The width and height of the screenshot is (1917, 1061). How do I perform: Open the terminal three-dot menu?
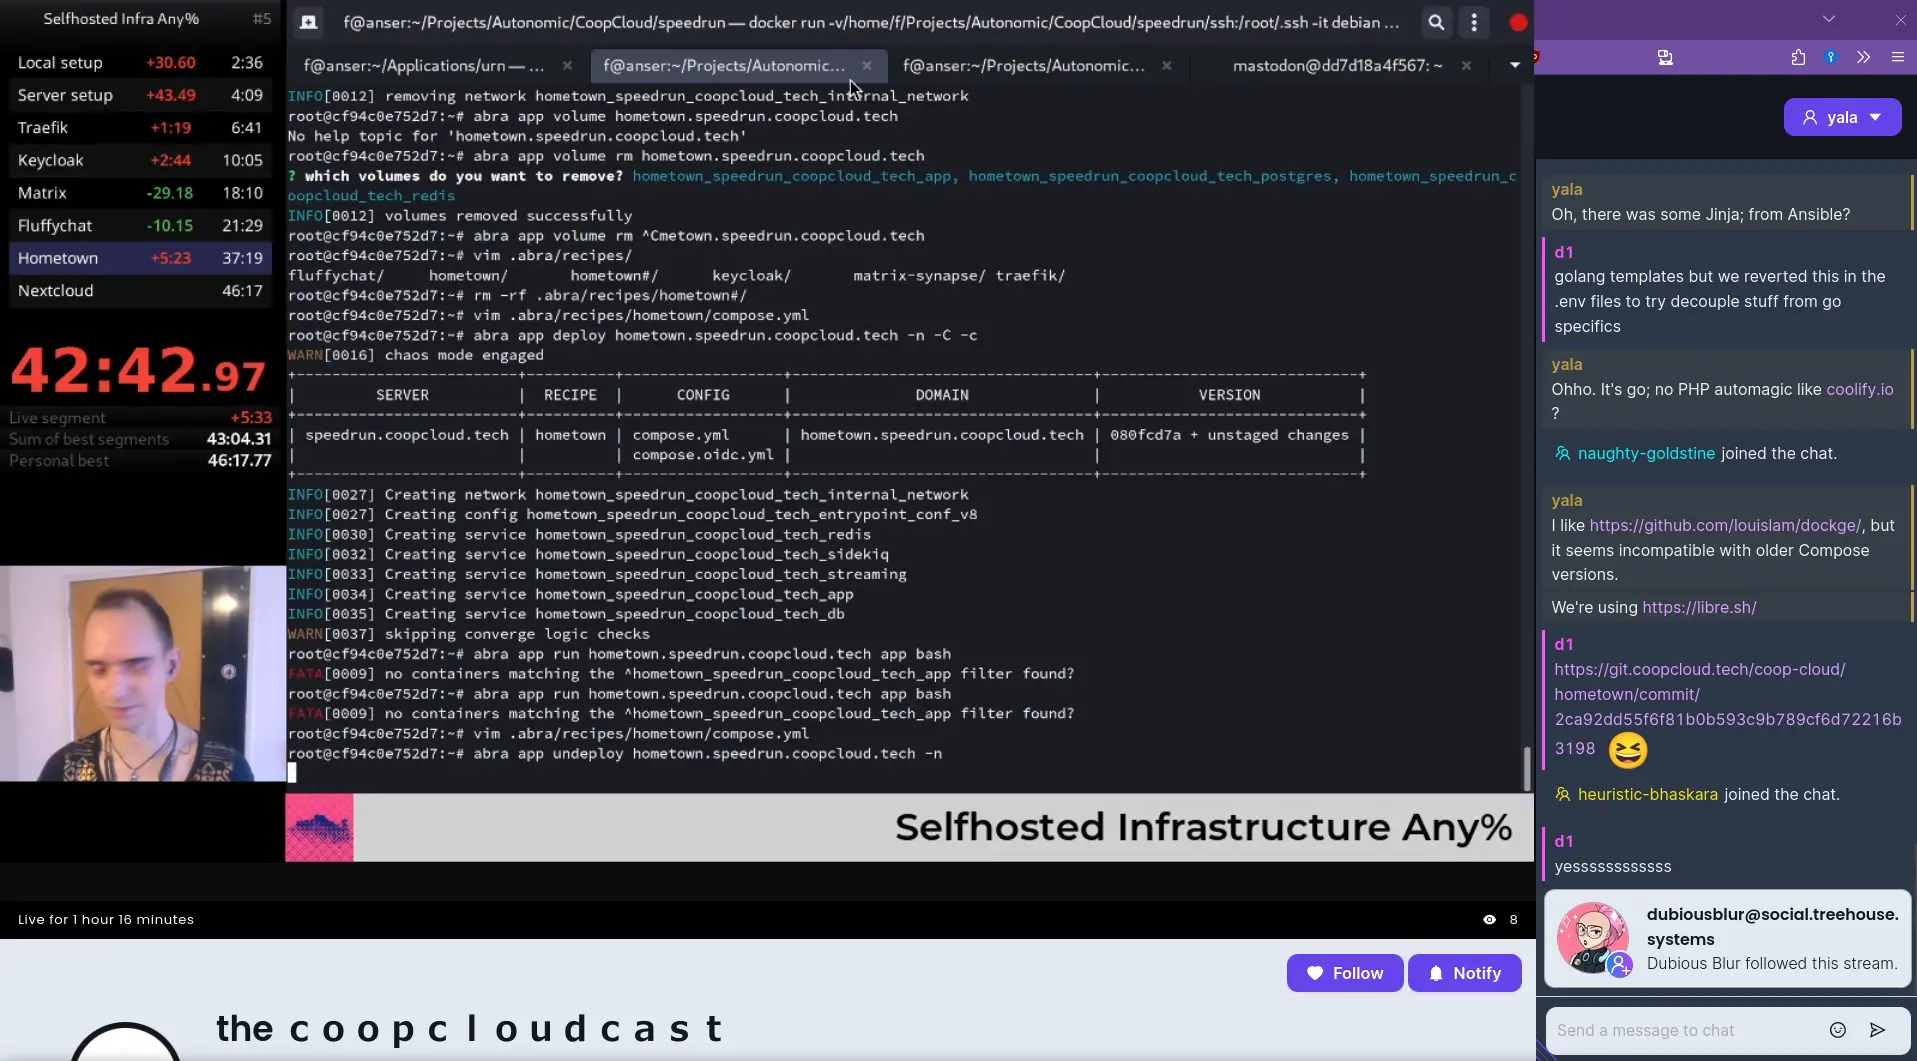coord(1476,22)
